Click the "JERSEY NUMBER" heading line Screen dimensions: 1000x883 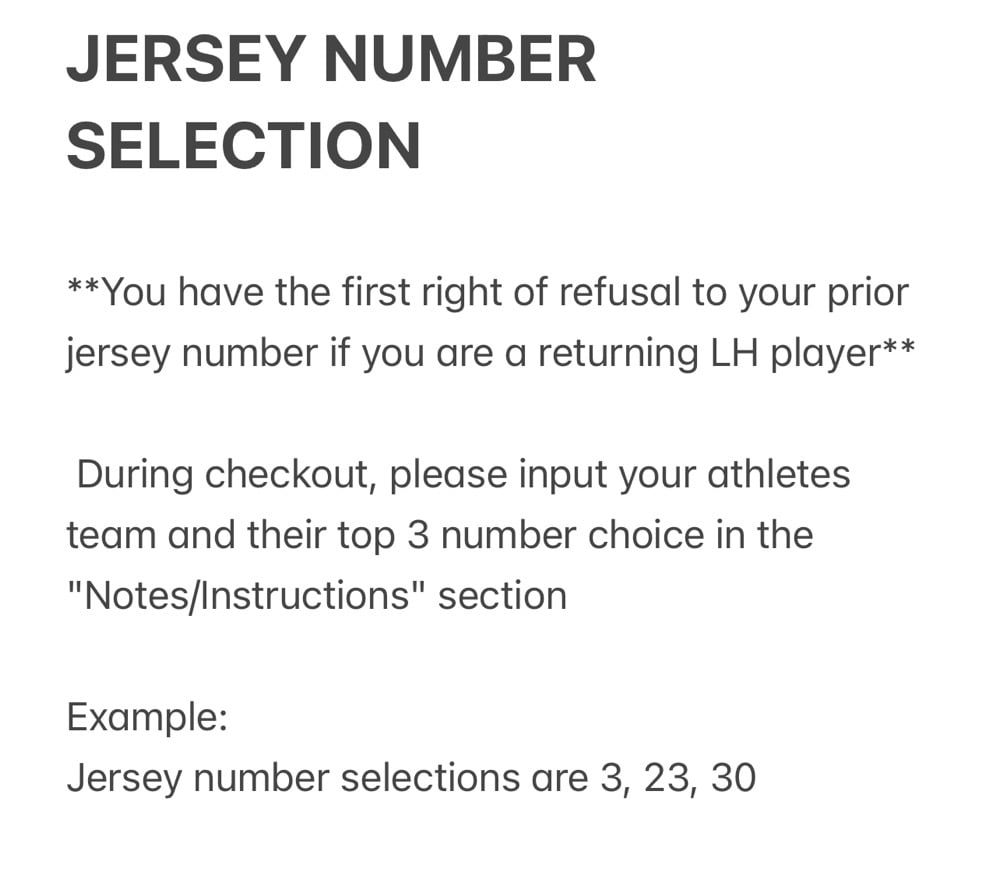click(331, 60)
